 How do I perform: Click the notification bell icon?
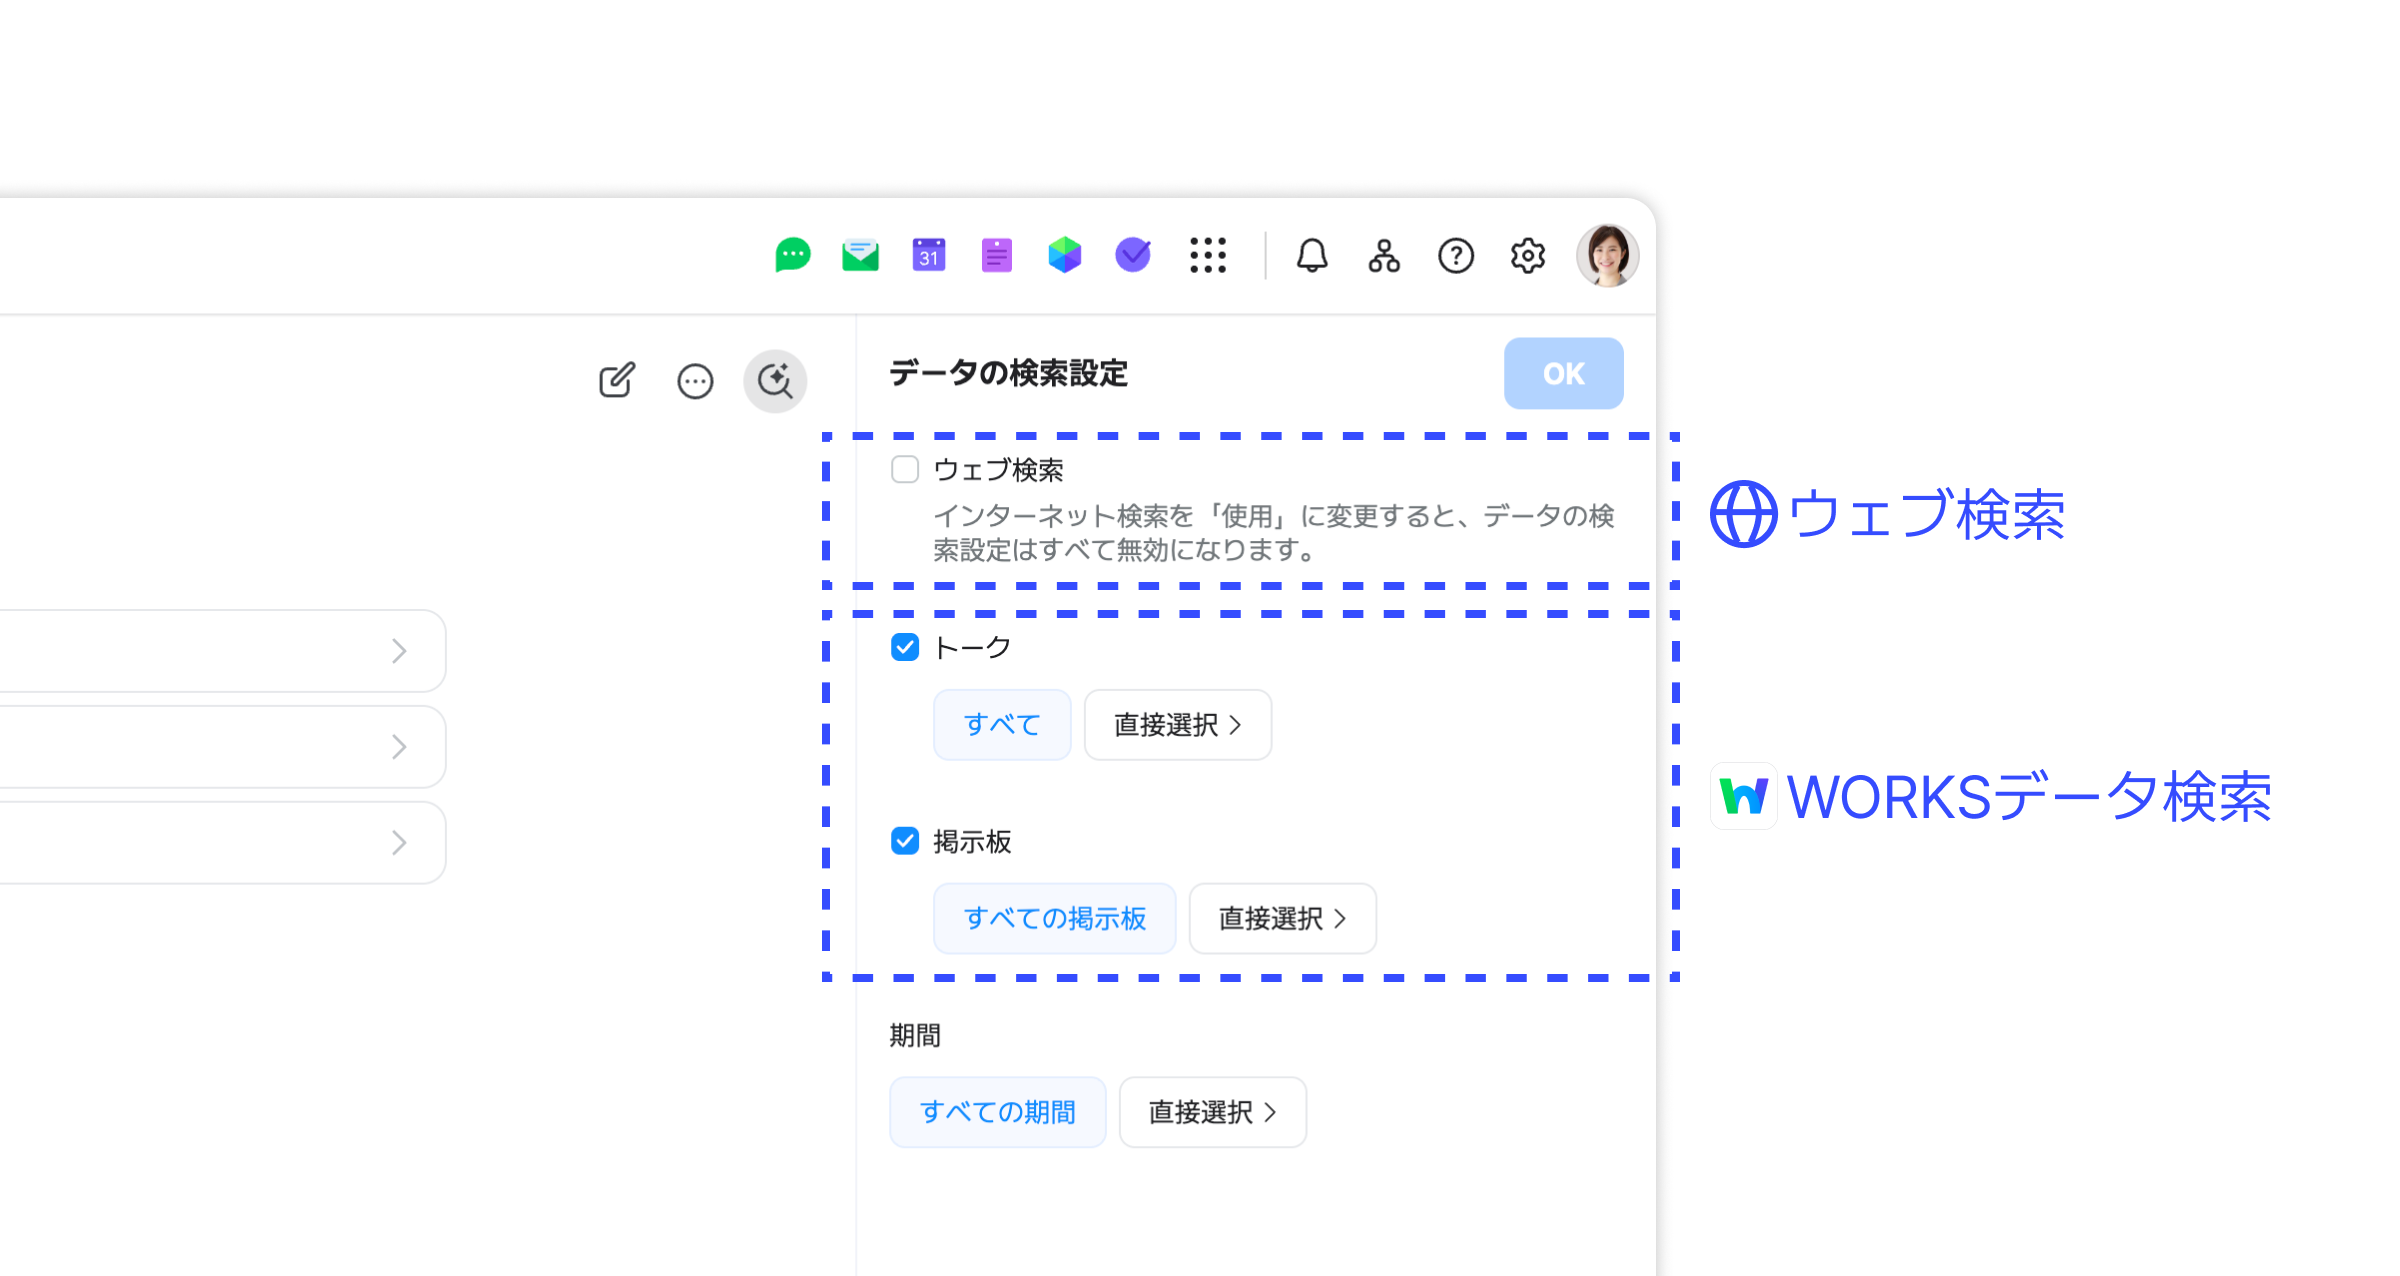[x=1312, y=256]
